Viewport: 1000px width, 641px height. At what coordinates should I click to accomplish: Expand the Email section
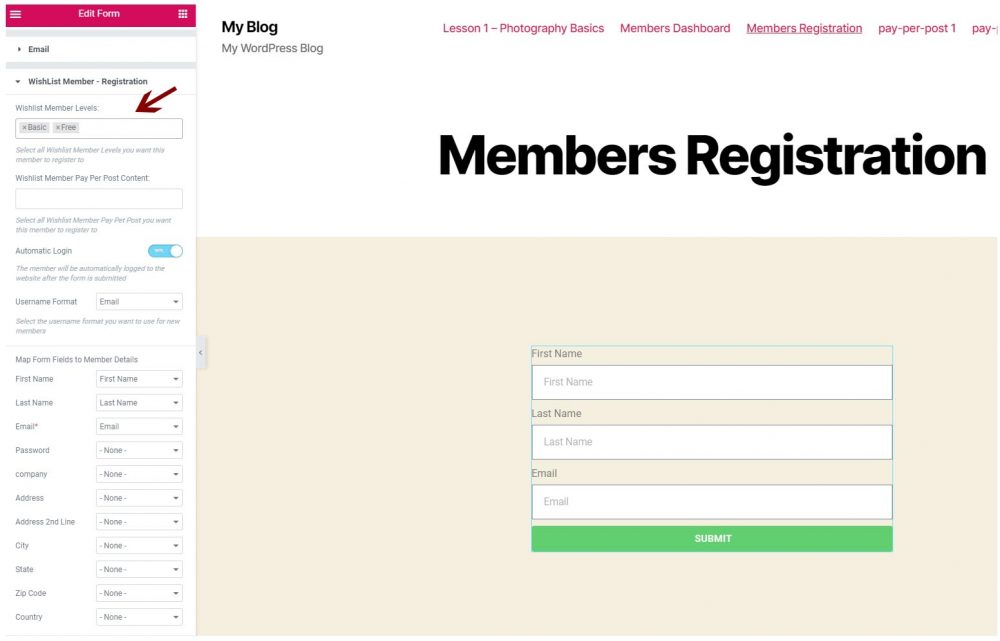coord(38,49)
